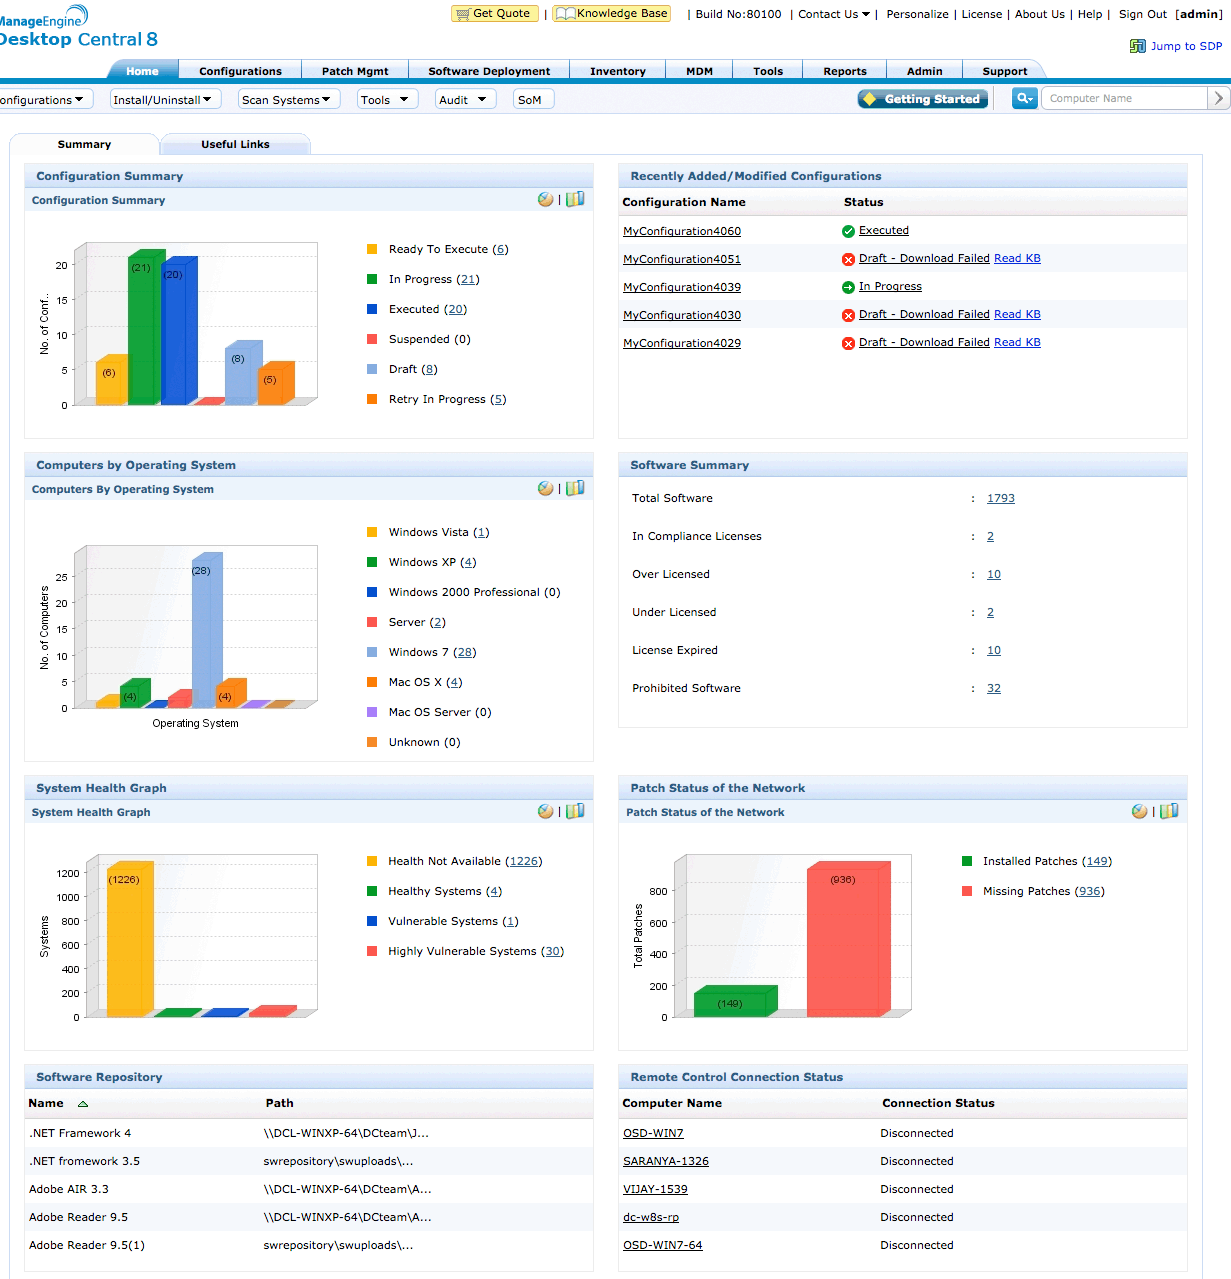1231x1279 pixels.
Task: Expand the Audit dropdown
Action: click(465, 100)
